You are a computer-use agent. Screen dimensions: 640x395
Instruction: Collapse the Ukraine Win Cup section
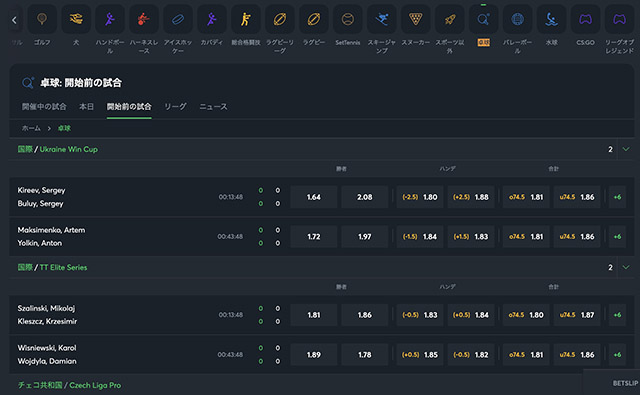click(626, 149)
